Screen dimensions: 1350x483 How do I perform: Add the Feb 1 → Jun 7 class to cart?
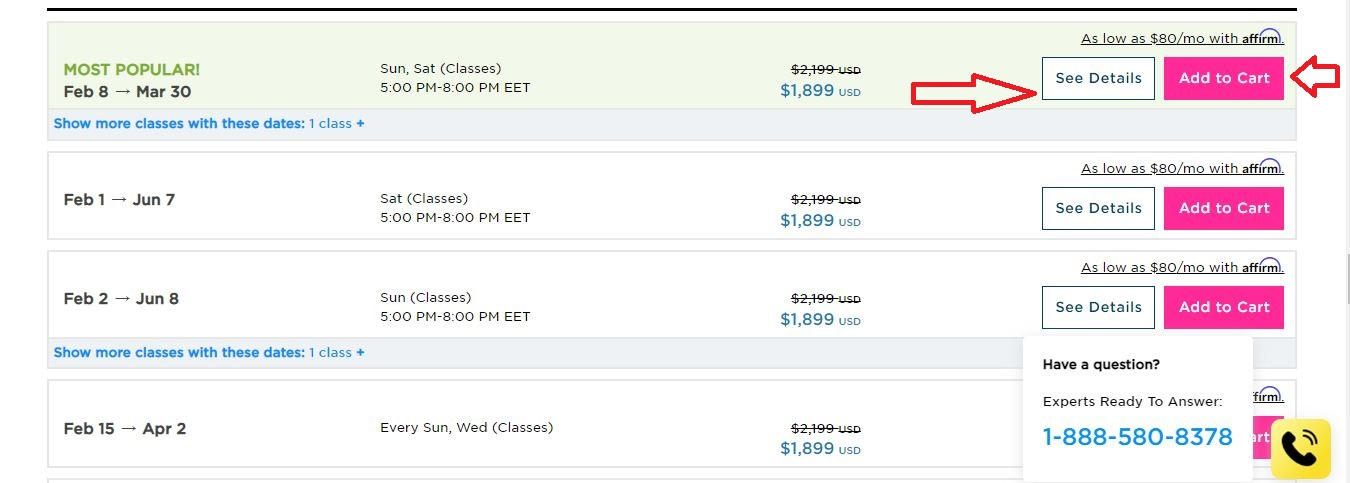[1224, 208]
